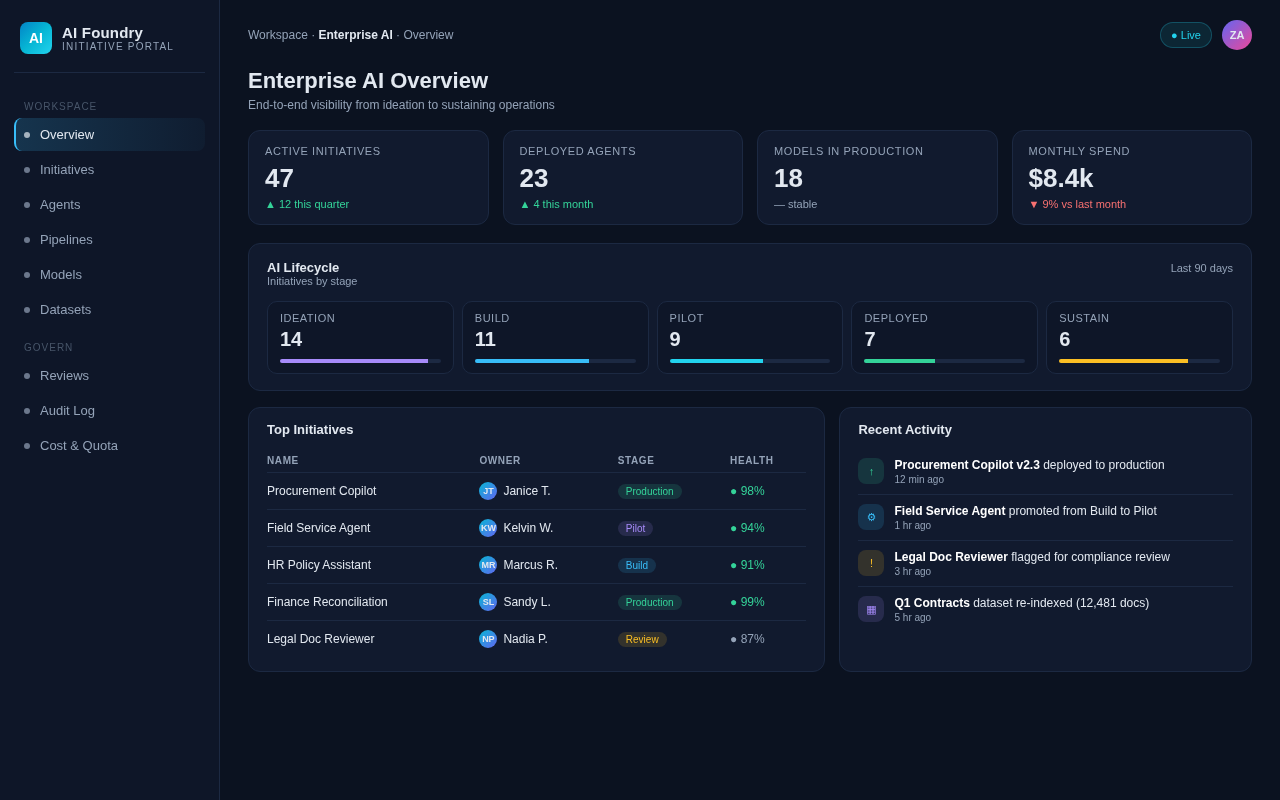This screenshot has height=800, width=1280.
Task: Click the Last 90 days range label
Action: coord(1202,268)
